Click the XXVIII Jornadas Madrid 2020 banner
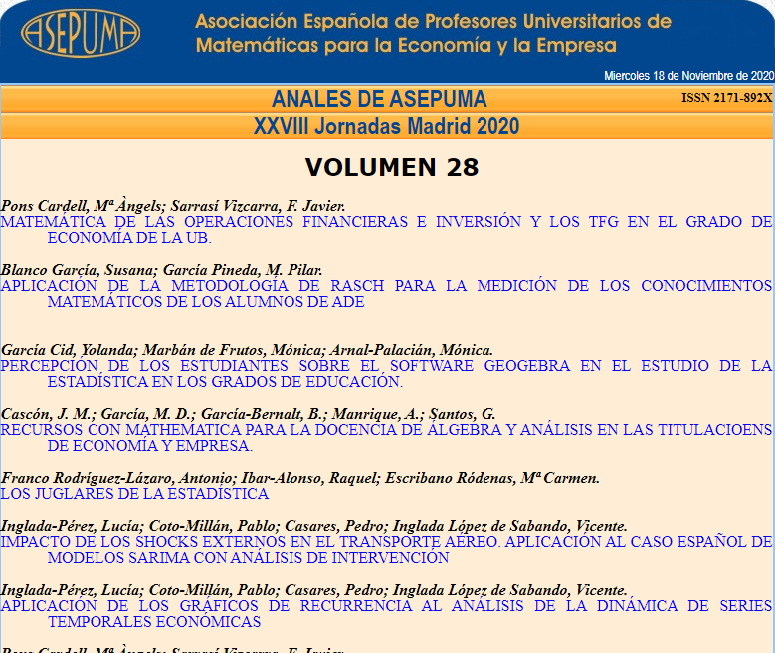Image resolution: width=775 pixels, height=653 pixels. tap(386, 126)
